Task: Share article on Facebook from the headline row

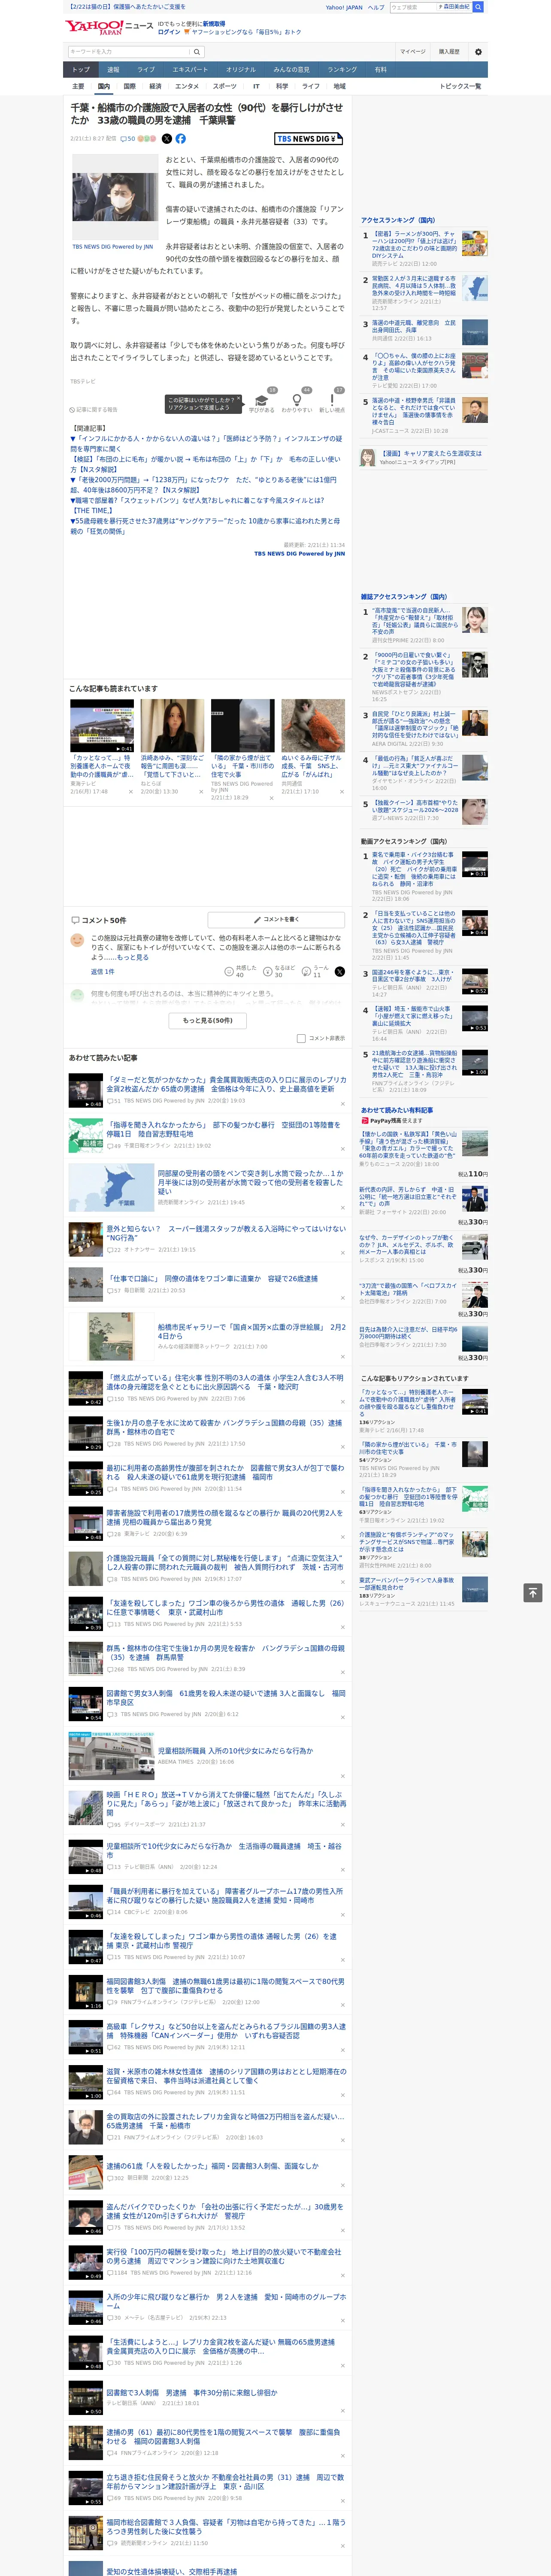Action: 181,139
